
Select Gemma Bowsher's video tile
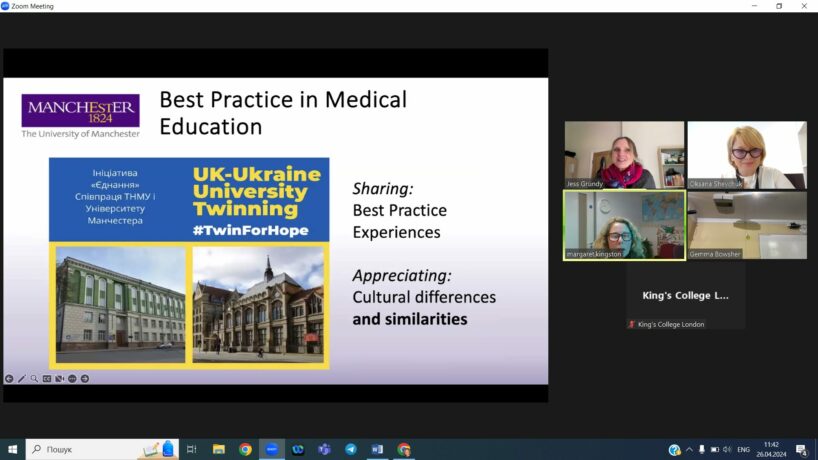746,225
